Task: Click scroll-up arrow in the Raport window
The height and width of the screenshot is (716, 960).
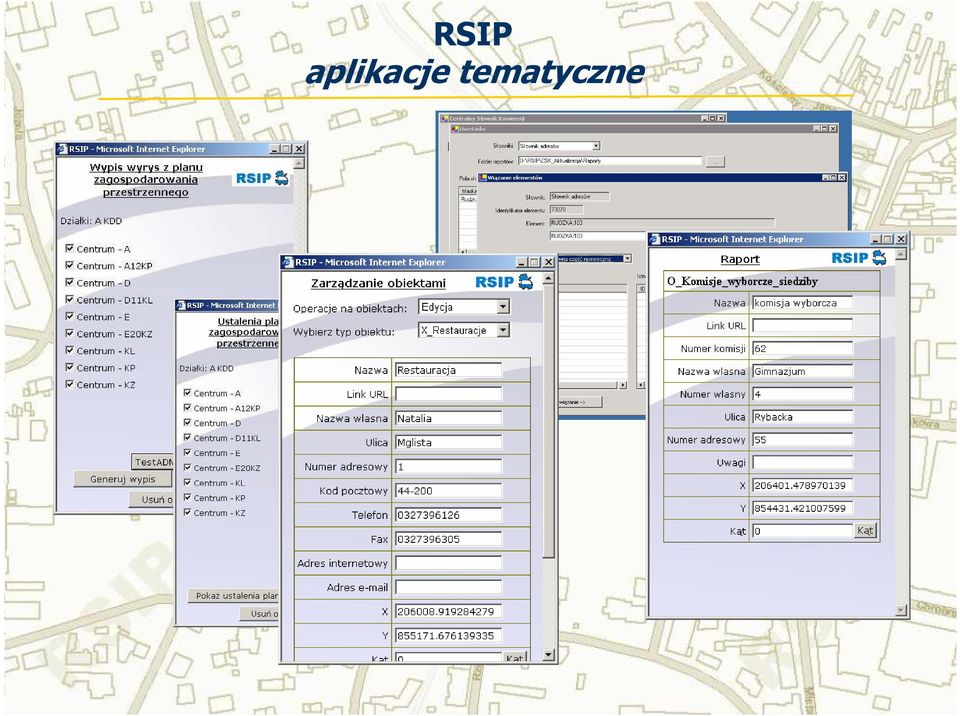Action: pyautogui.click(x=901, y=254)
